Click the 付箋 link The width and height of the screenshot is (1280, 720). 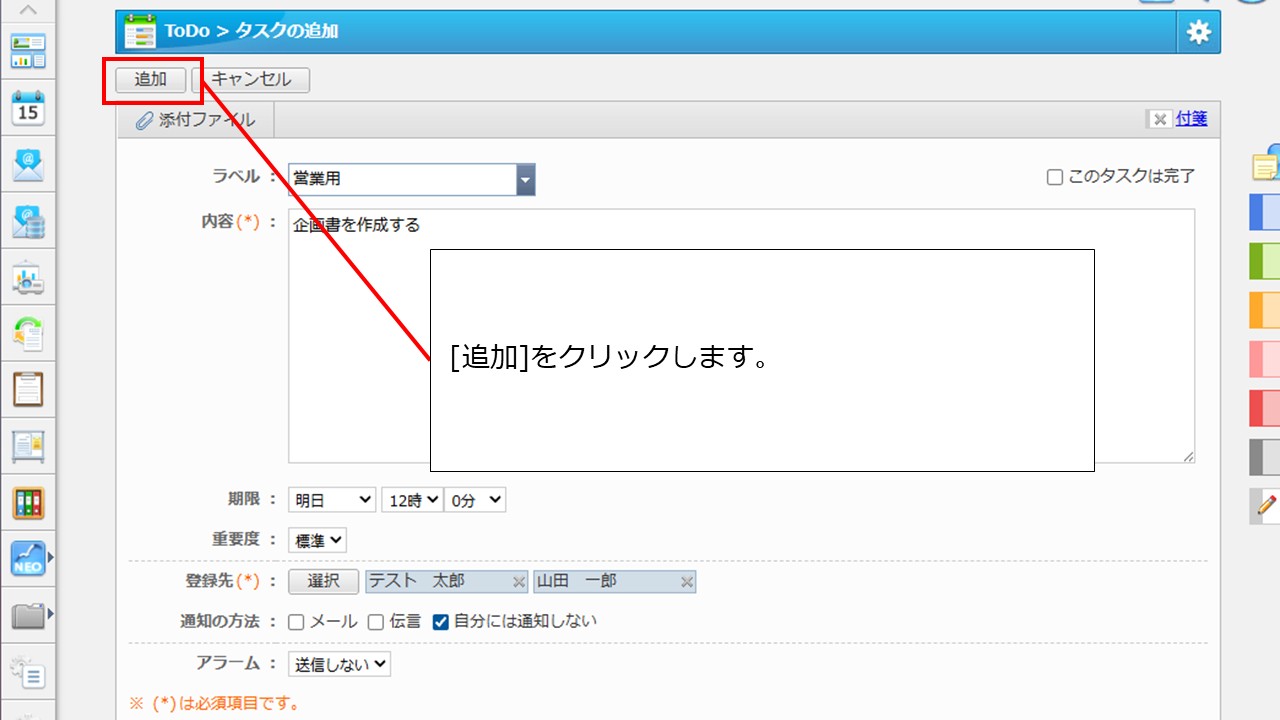point(1191,119)
